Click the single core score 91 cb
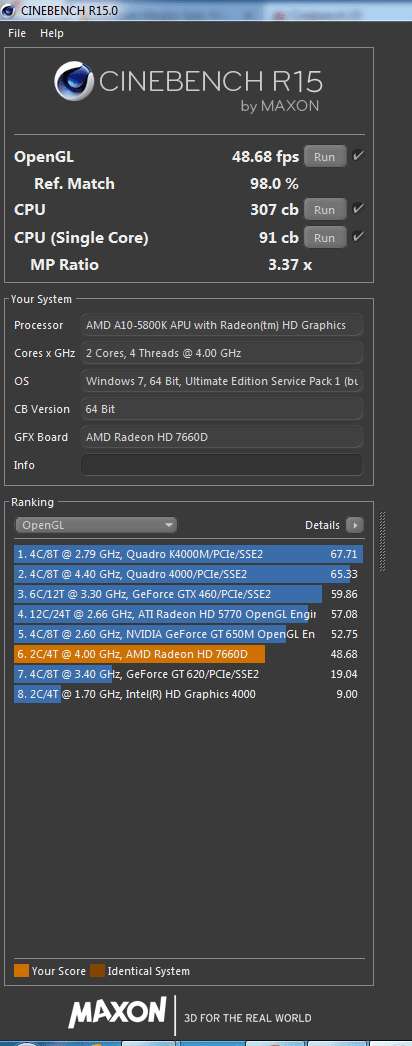 (279, 237)
